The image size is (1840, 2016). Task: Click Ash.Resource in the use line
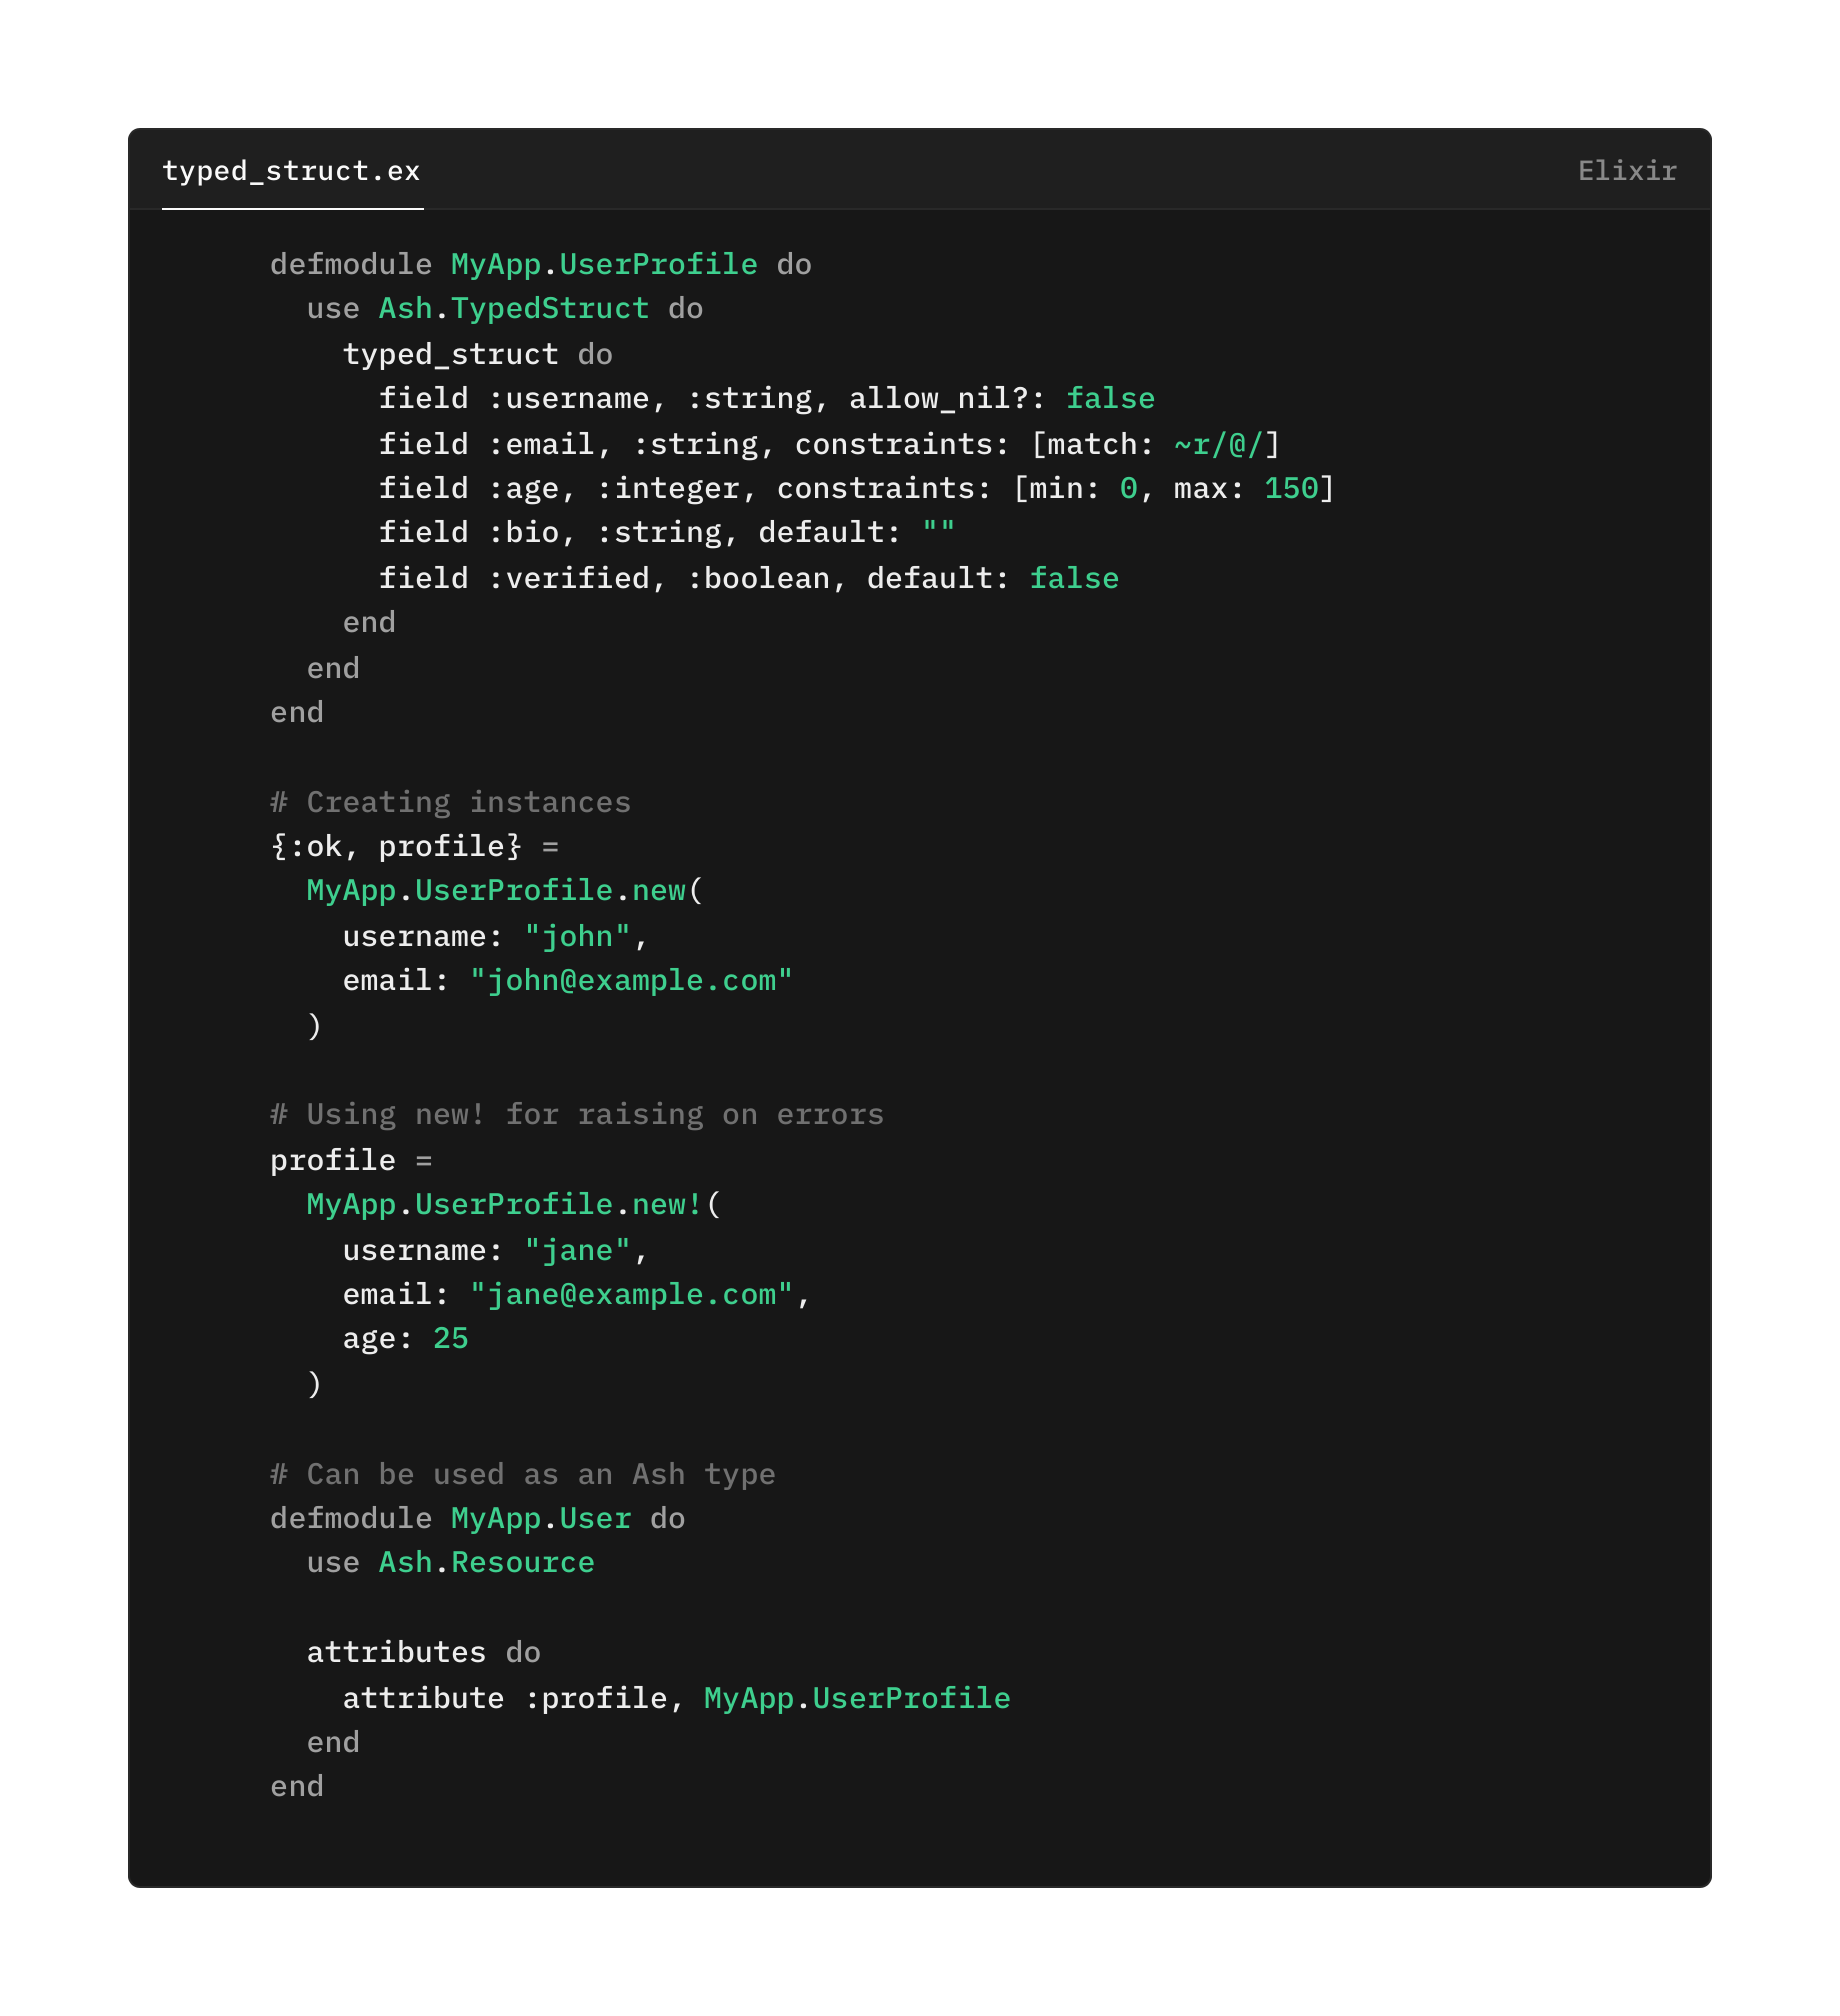[486, 1562]
